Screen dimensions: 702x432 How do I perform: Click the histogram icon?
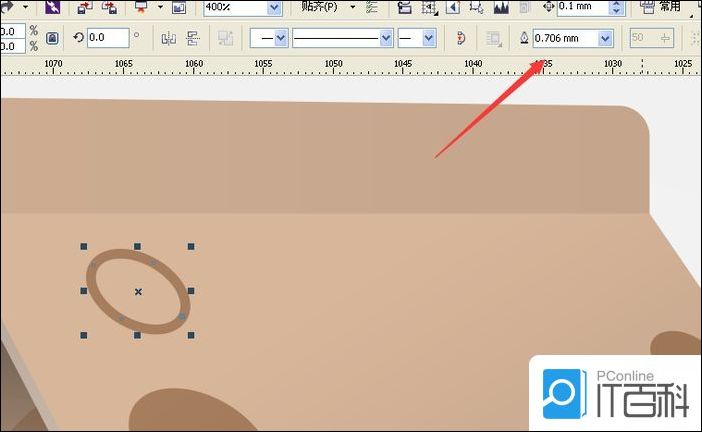coord(501,7)
